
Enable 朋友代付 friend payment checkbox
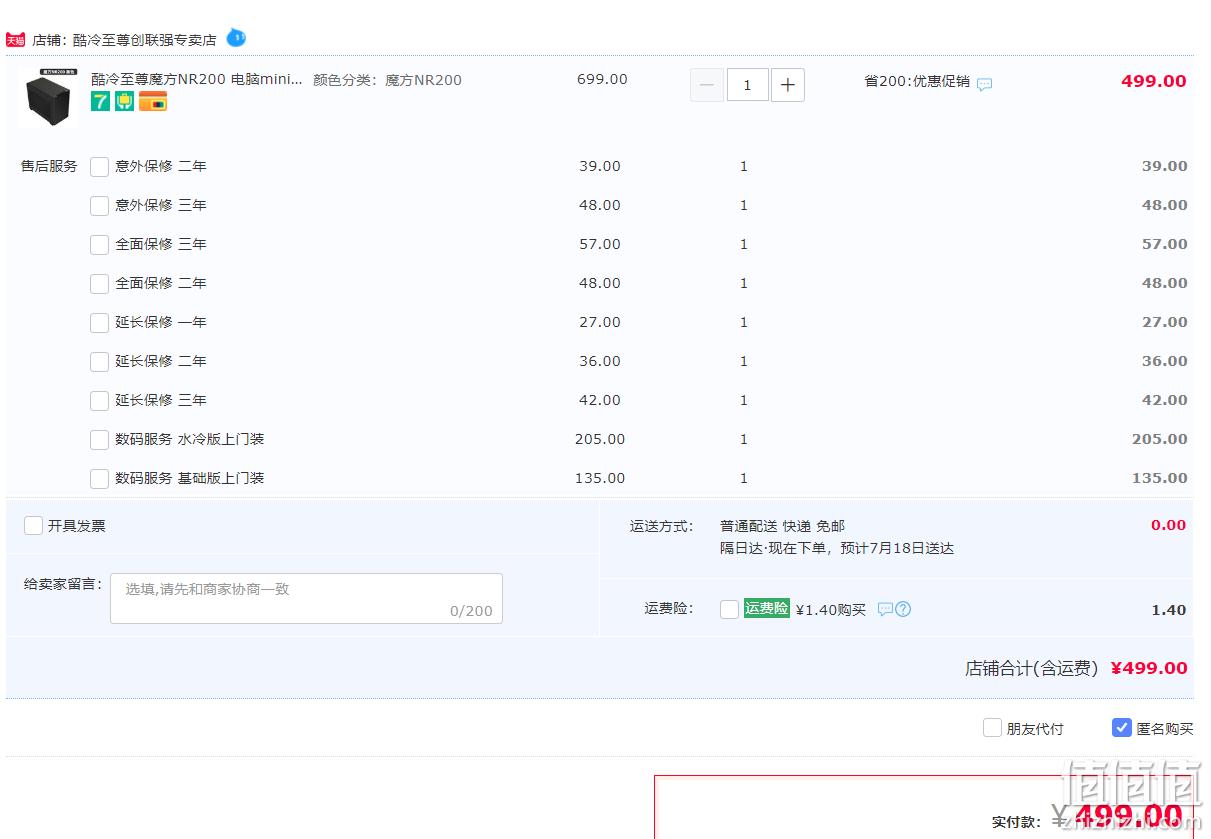(x=992, y=728)
